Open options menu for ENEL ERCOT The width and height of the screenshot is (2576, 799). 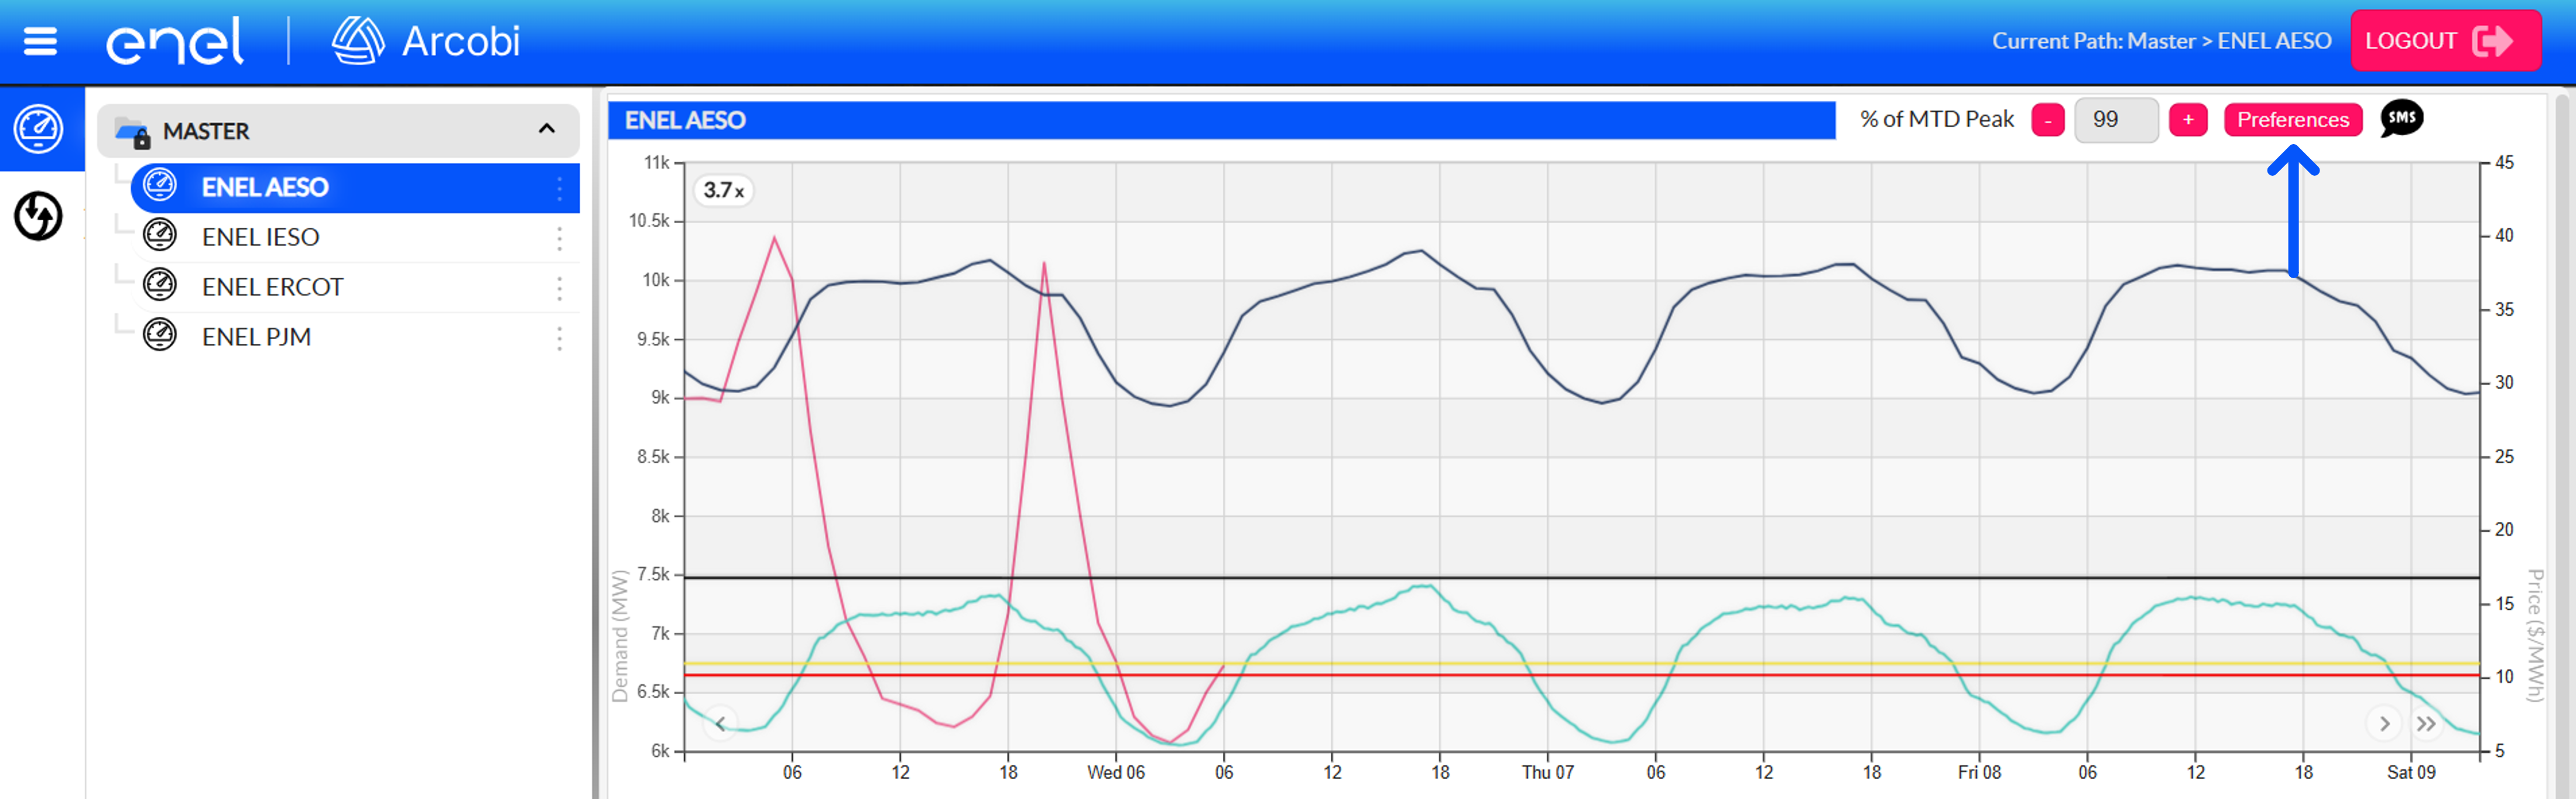tap(559, 287)
